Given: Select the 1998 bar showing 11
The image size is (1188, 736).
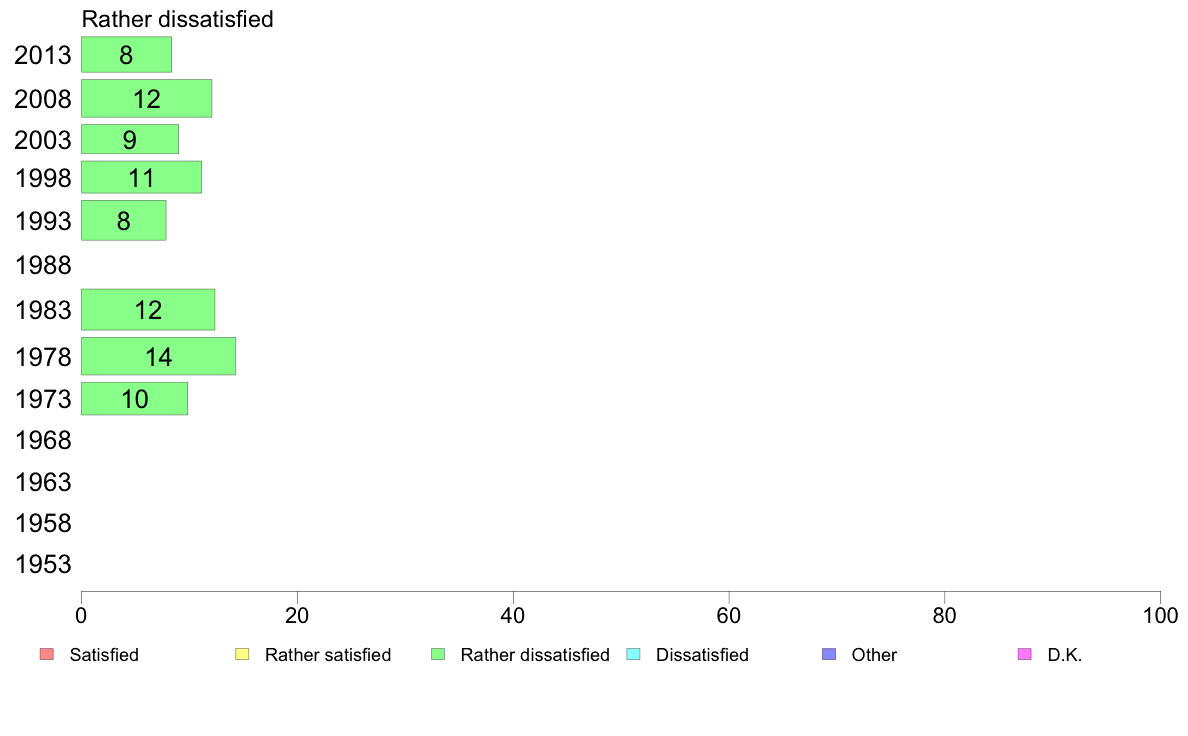Looking at the screenshot, I should point(141,177).
